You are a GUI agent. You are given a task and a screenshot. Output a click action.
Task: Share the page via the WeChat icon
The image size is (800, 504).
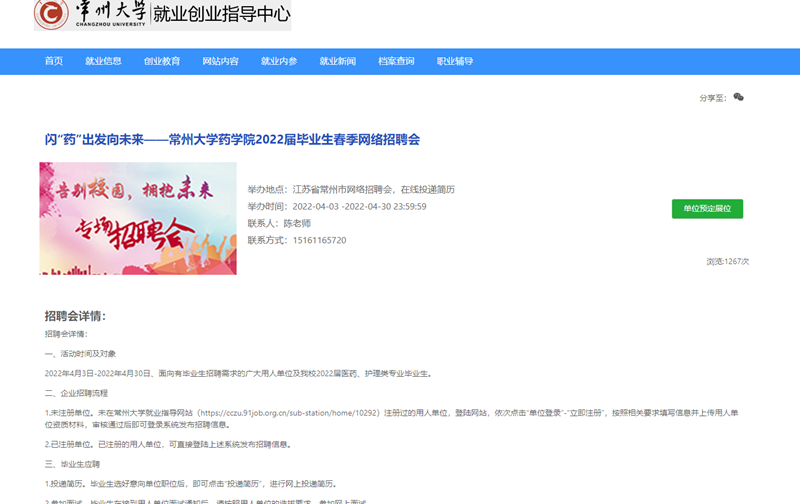coord(738,97)
